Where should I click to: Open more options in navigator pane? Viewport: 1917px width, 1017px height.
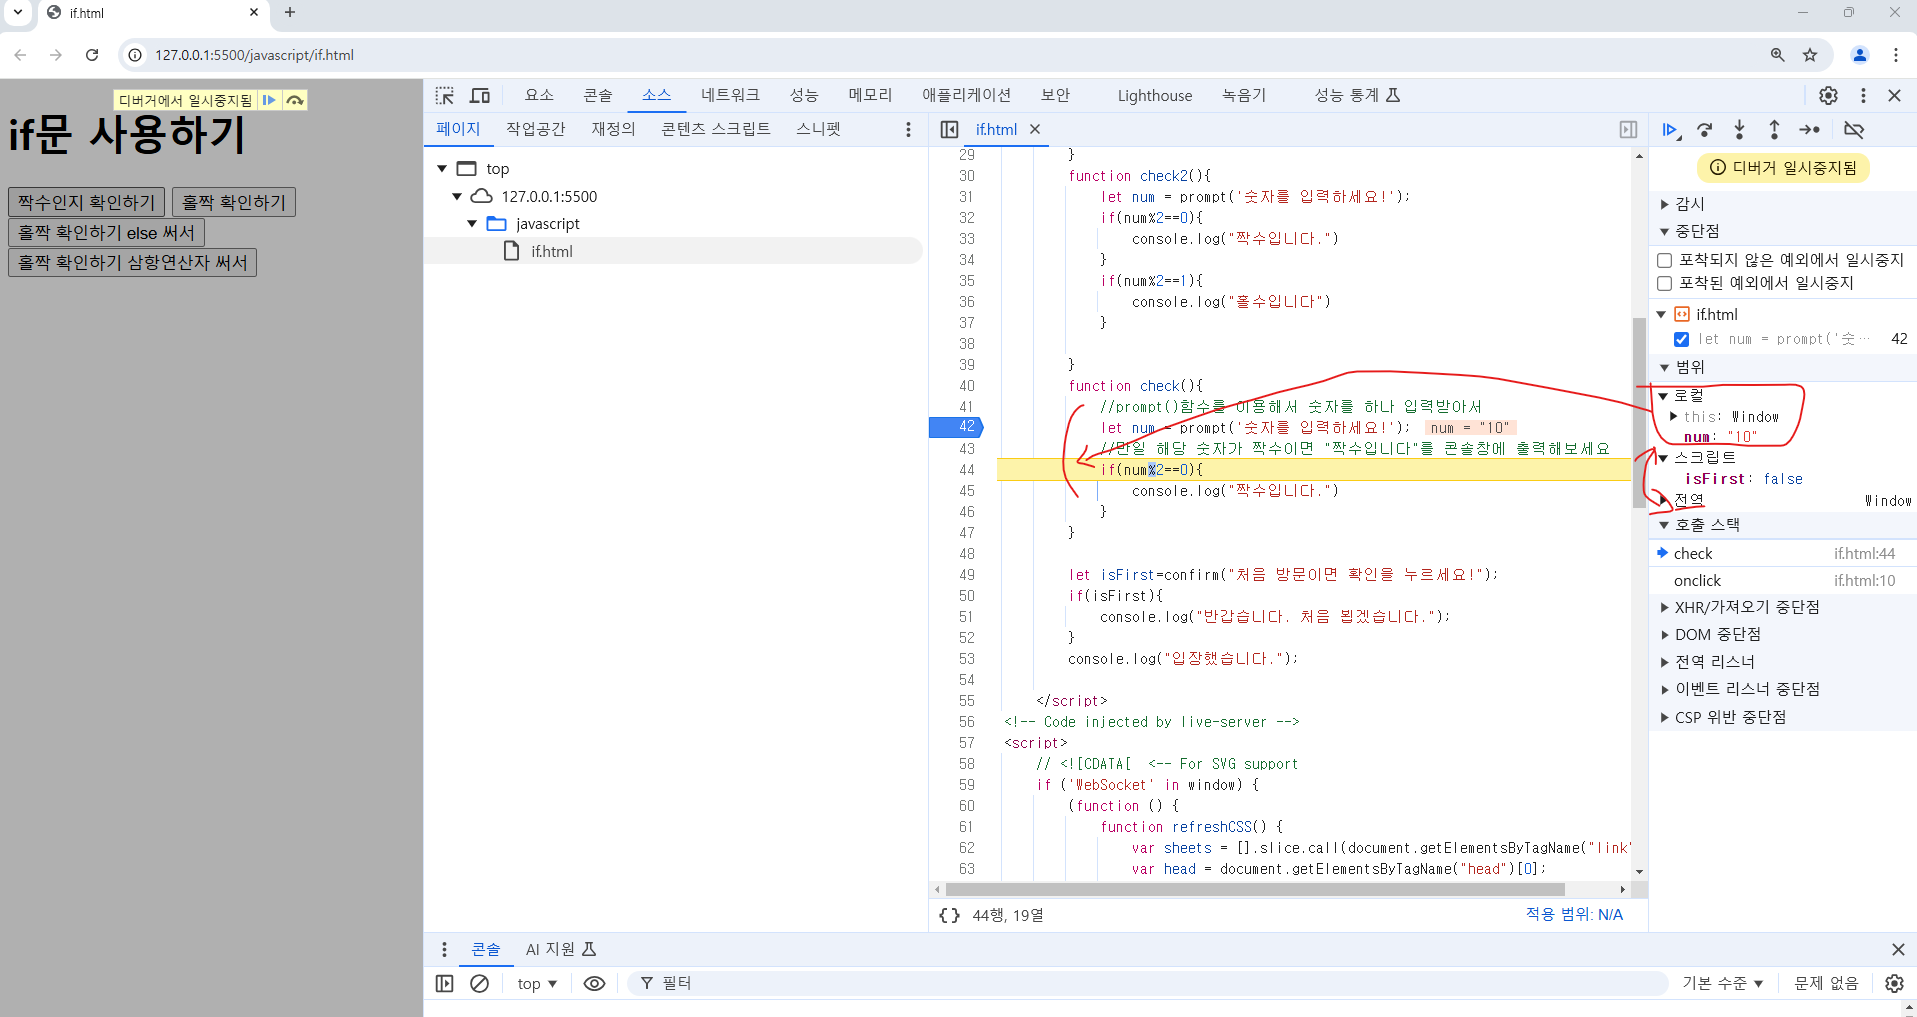(908, 129)
